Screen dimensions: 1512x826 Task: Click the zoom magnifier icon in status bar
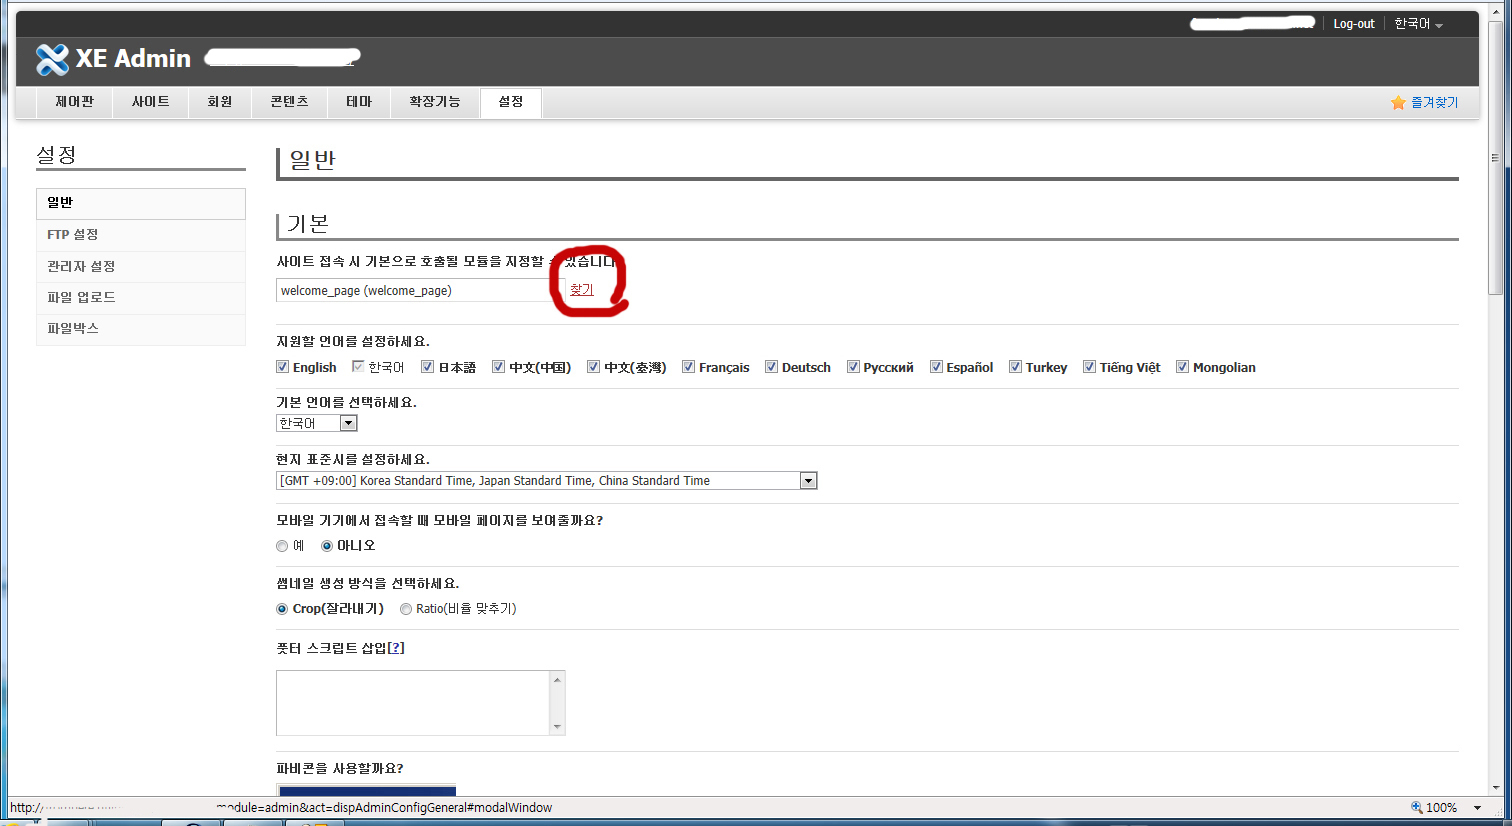pos(1416,807)
